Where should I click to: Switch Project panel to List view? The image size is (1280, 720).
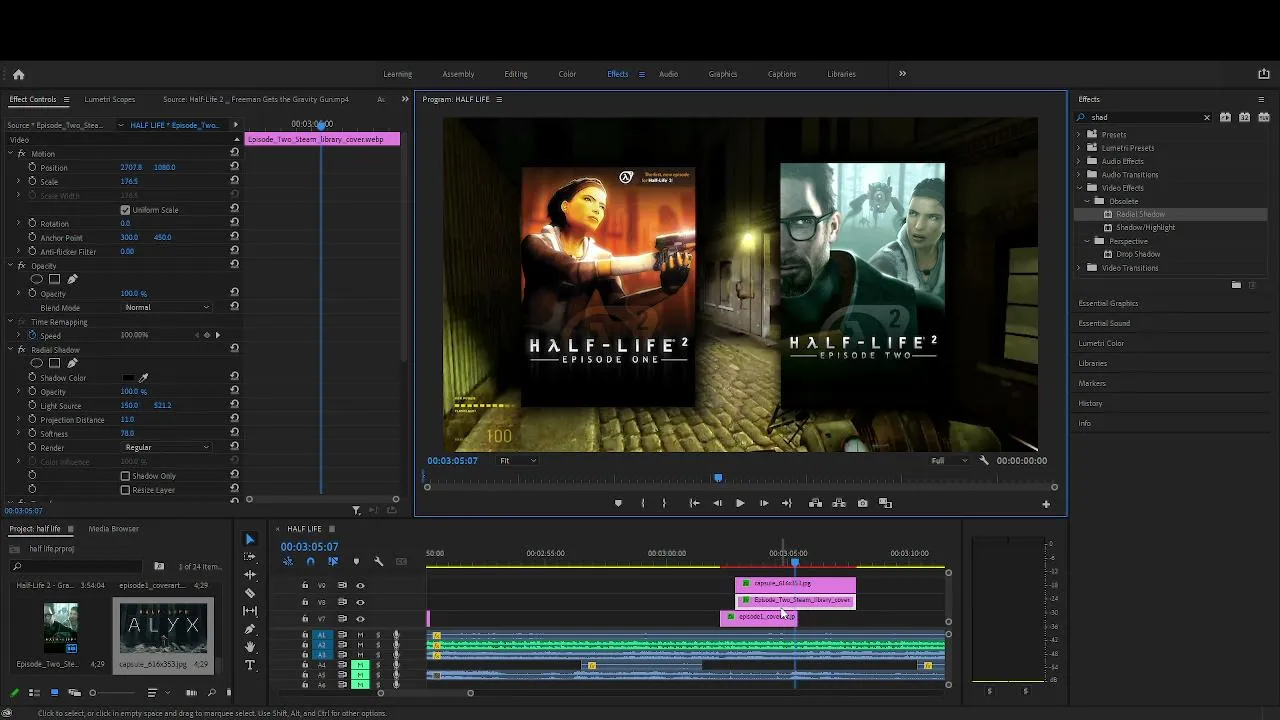coord(34,692)
